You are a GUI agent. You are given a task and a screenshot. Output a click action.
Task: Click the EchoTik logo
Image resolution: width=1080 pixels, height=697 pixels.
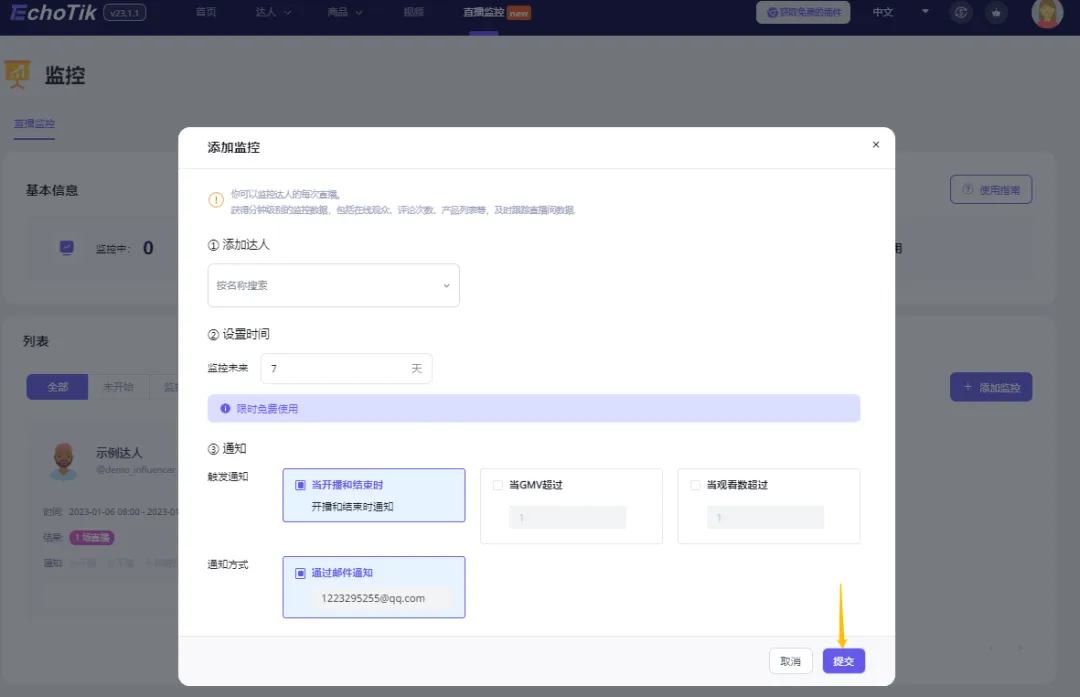point(52,12)
